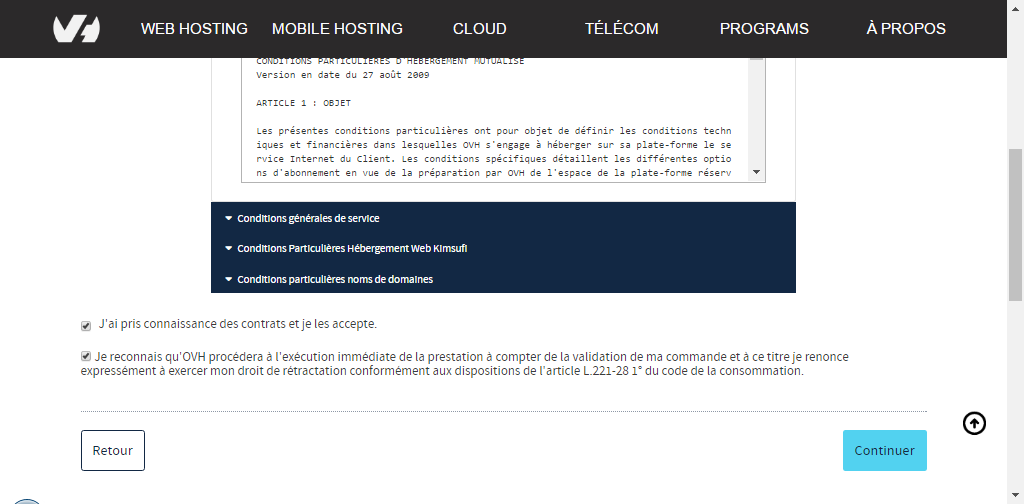Open the MOBILE HOSTING menu

[x=337, y=29]
